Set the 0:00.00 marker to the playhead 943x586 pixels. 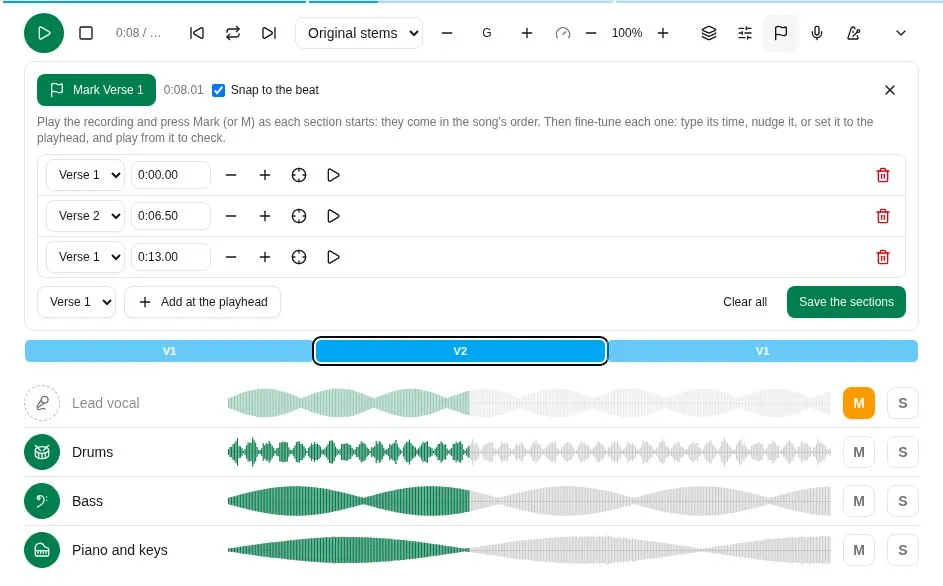coord(299,175)
